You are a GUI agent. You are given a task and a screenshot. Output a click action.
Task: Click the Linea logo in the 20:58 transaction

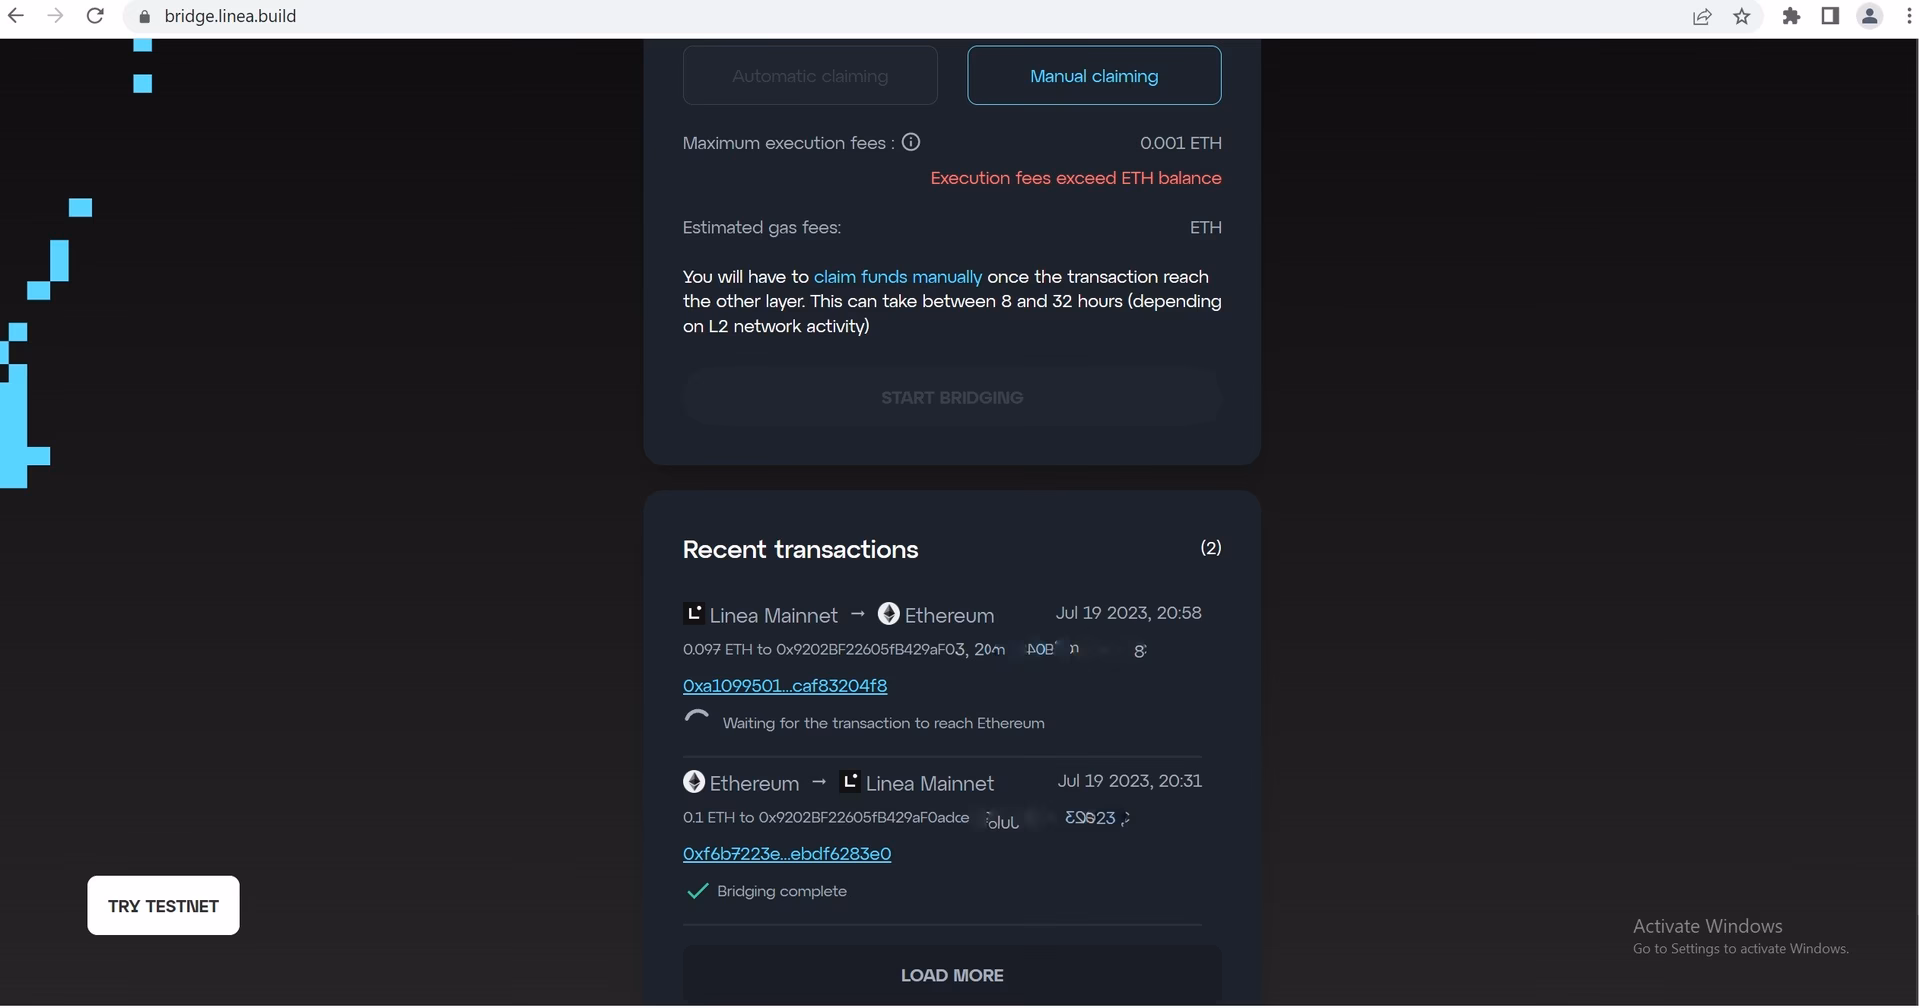click(x=693, y=613)
